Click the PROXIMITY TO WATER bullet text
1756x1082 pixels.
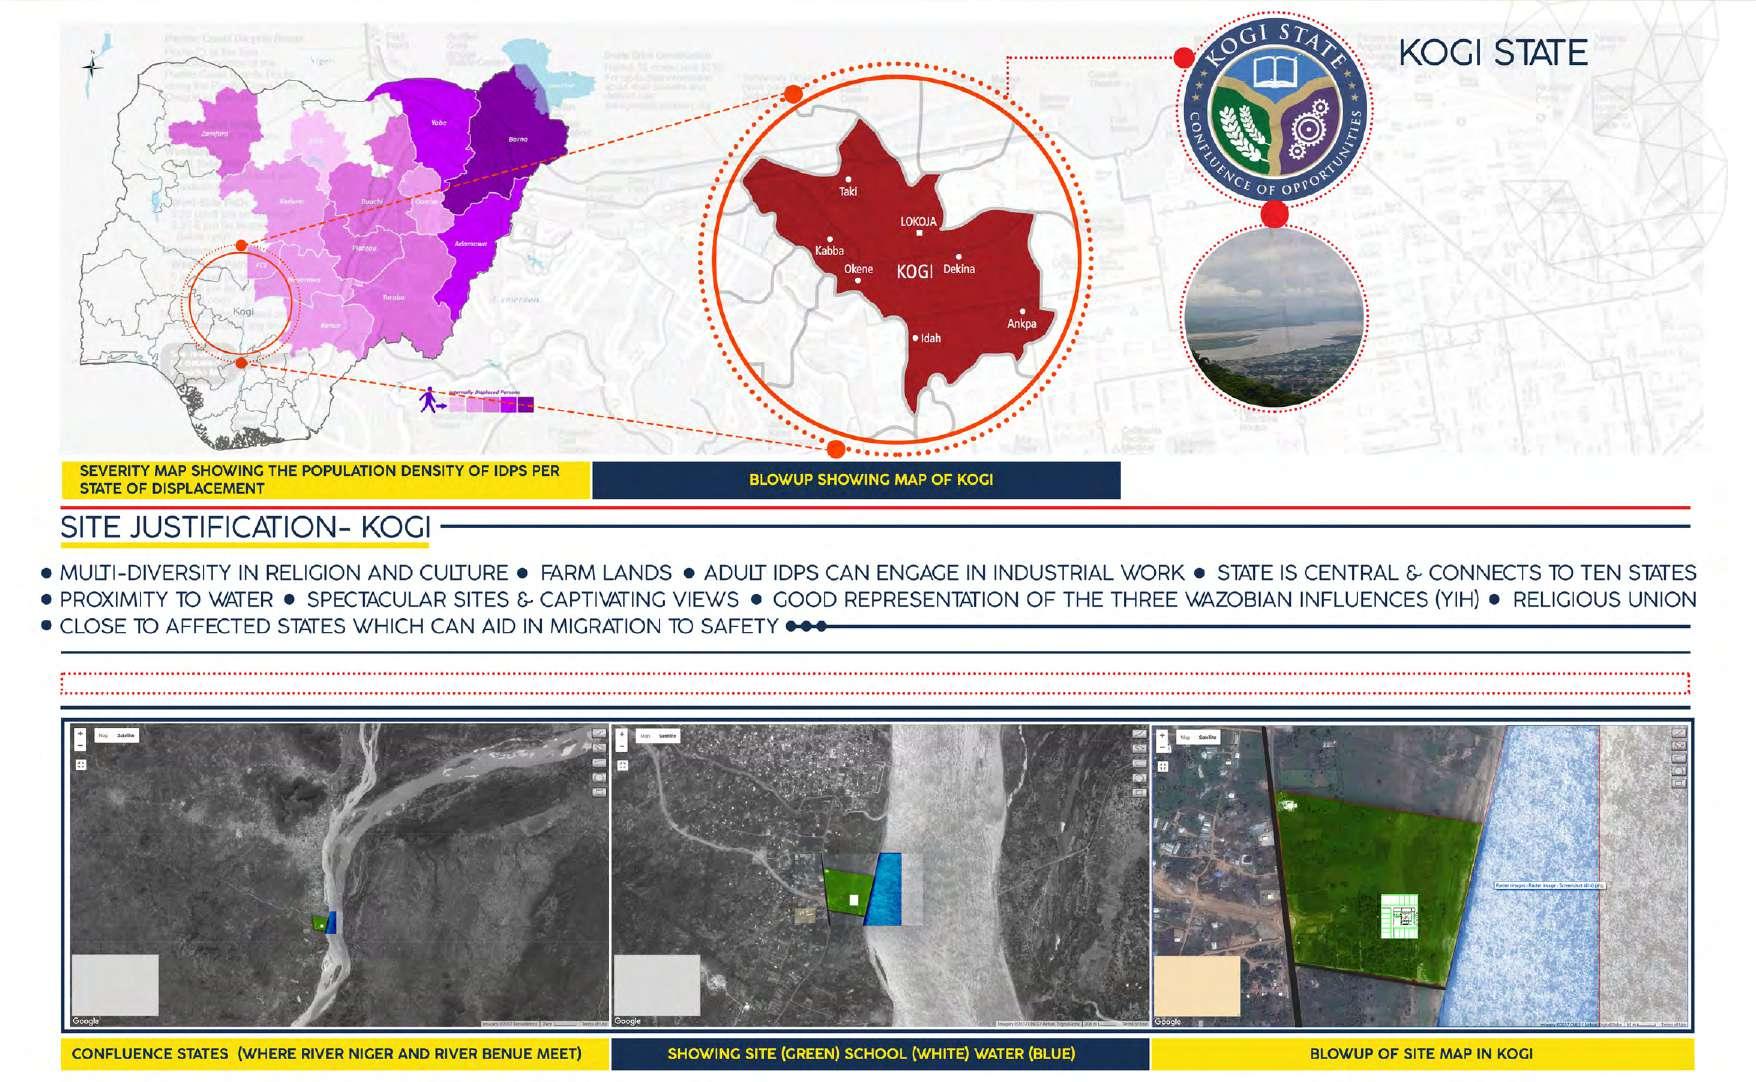pyautogui.click(x=166, y=600)
